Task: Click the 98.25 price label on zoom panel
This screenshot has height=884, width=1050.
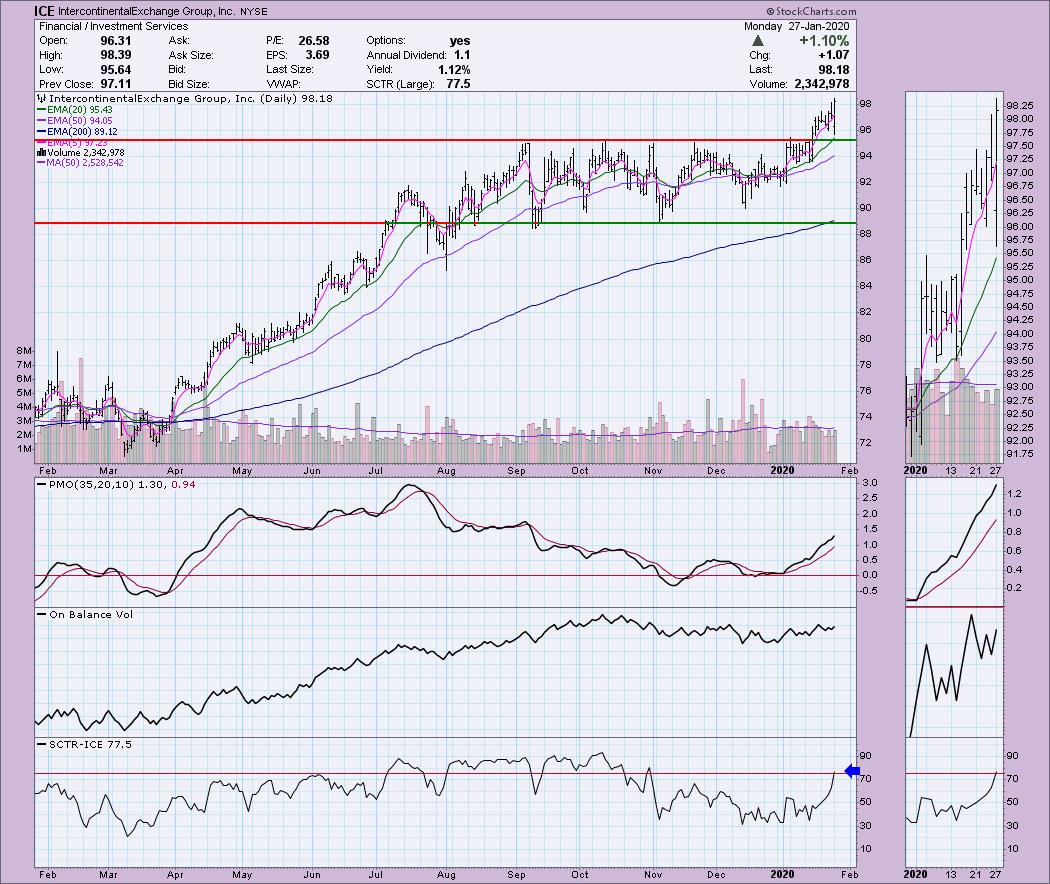Action: point(1019,106)
